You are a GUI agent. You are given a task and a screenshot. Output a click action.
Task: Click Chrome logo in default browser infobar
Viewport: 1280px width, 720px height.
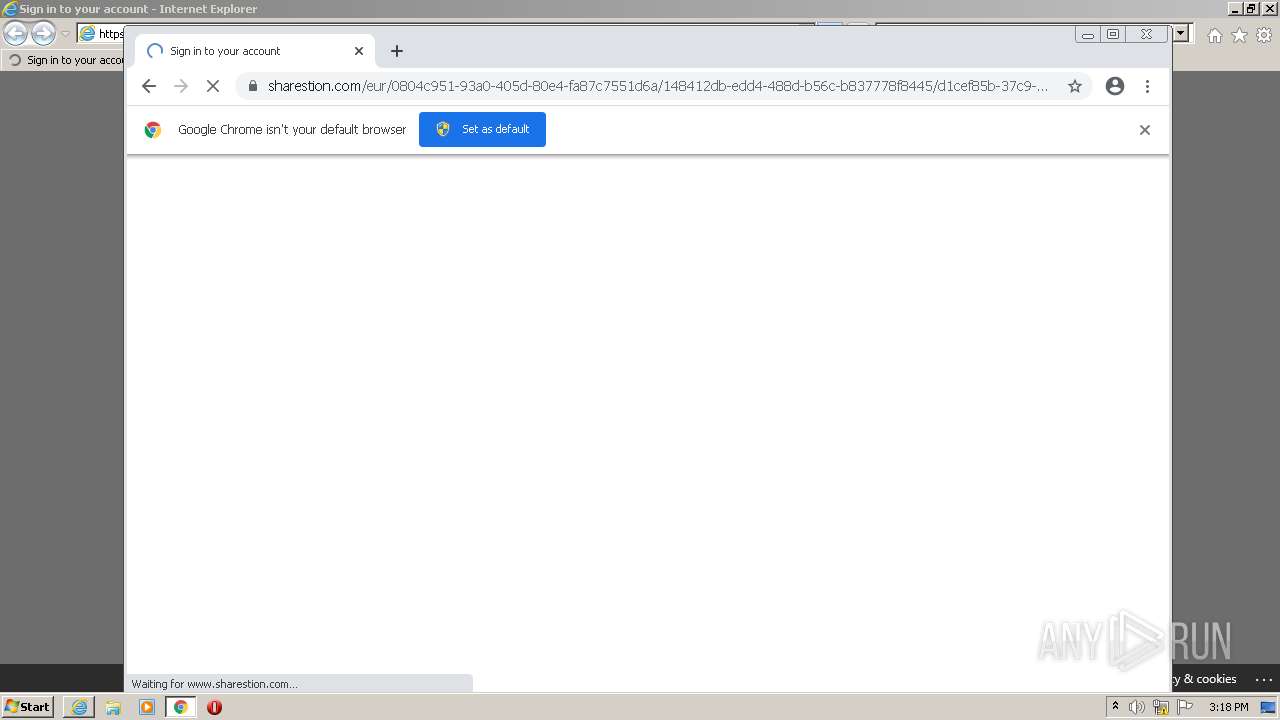(153, 130)
